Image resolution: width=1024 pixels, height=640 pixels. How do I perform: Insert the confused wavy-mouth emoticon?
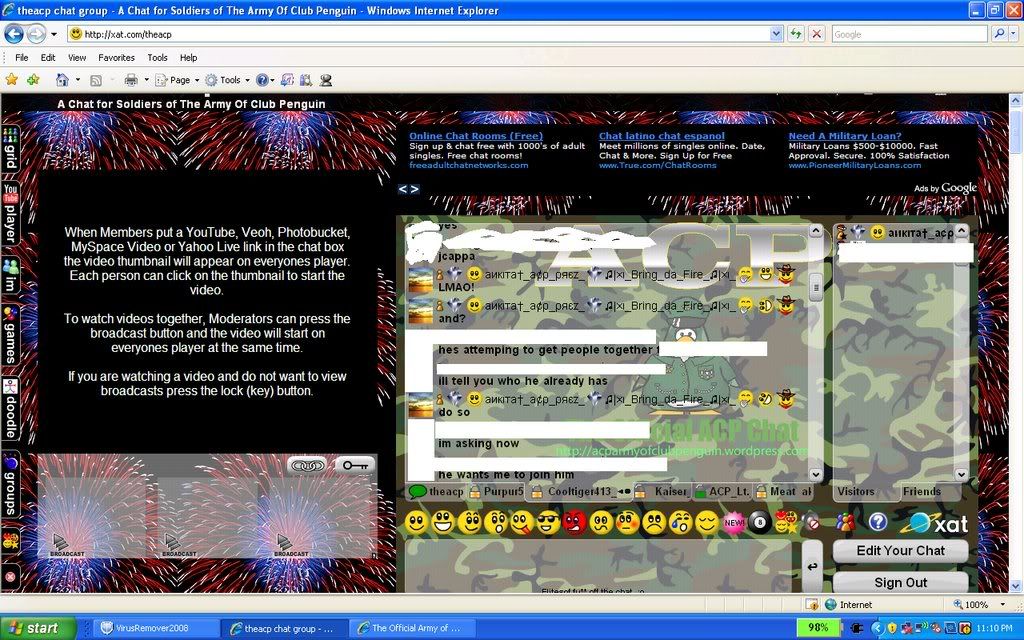click(x=601, y=522)
